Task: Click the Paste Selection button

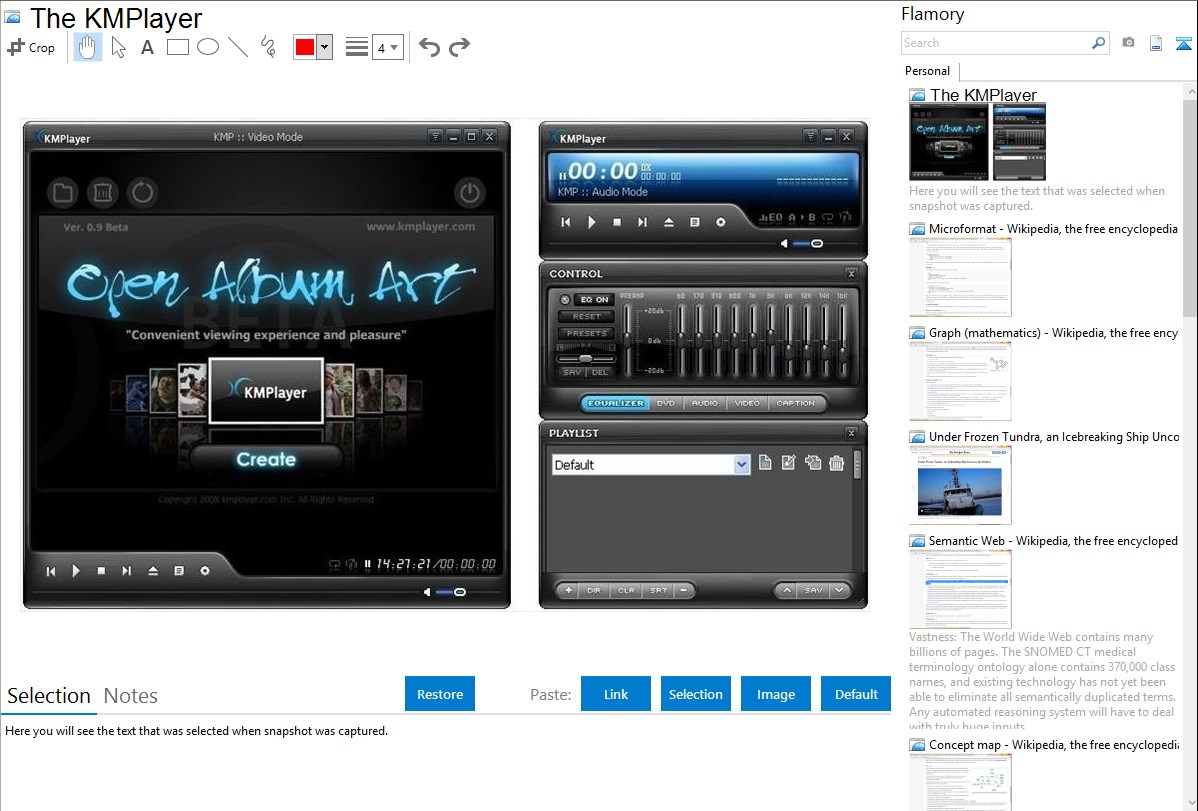Action: tap(696, 694)
